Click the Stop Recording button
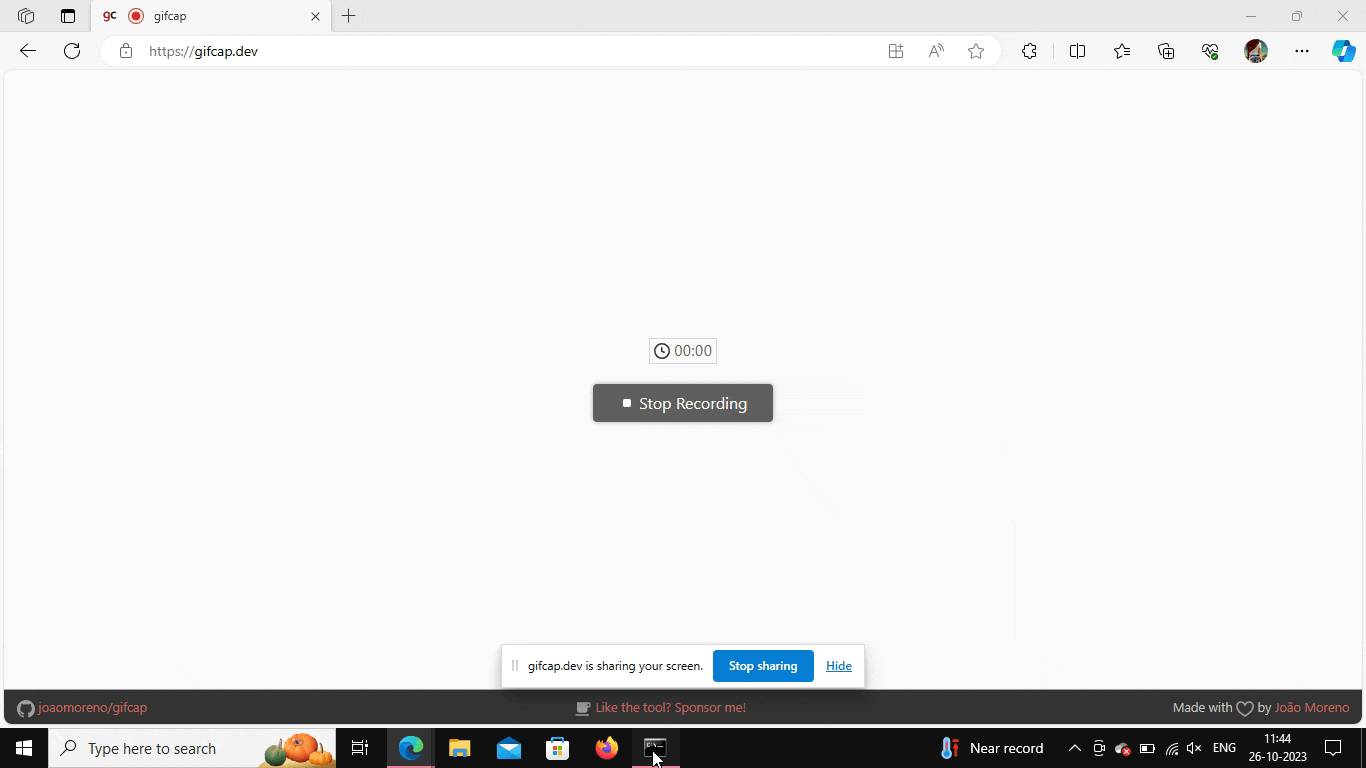 683,403
